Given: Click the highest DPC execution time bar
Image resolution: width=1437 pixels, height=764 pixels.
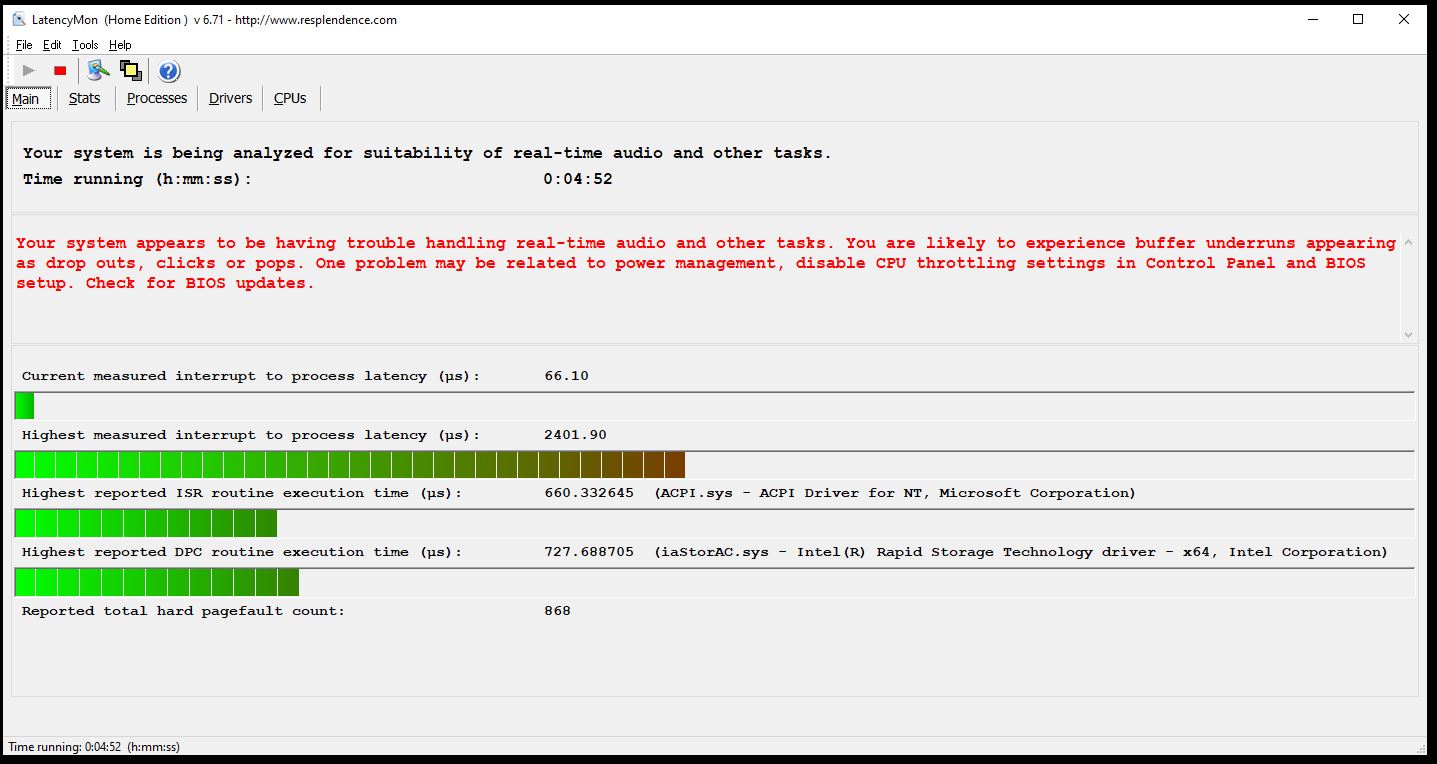Looking at the screenshot, I should [714, 582].
